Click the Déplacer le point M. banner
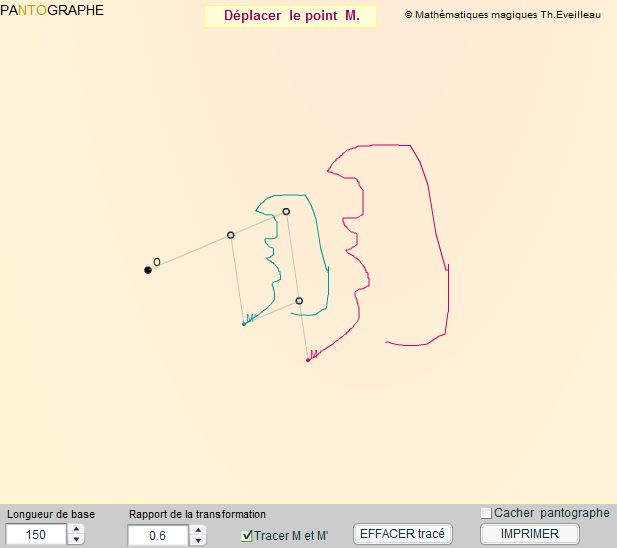 pyautogui.click(x=291, y=16)
